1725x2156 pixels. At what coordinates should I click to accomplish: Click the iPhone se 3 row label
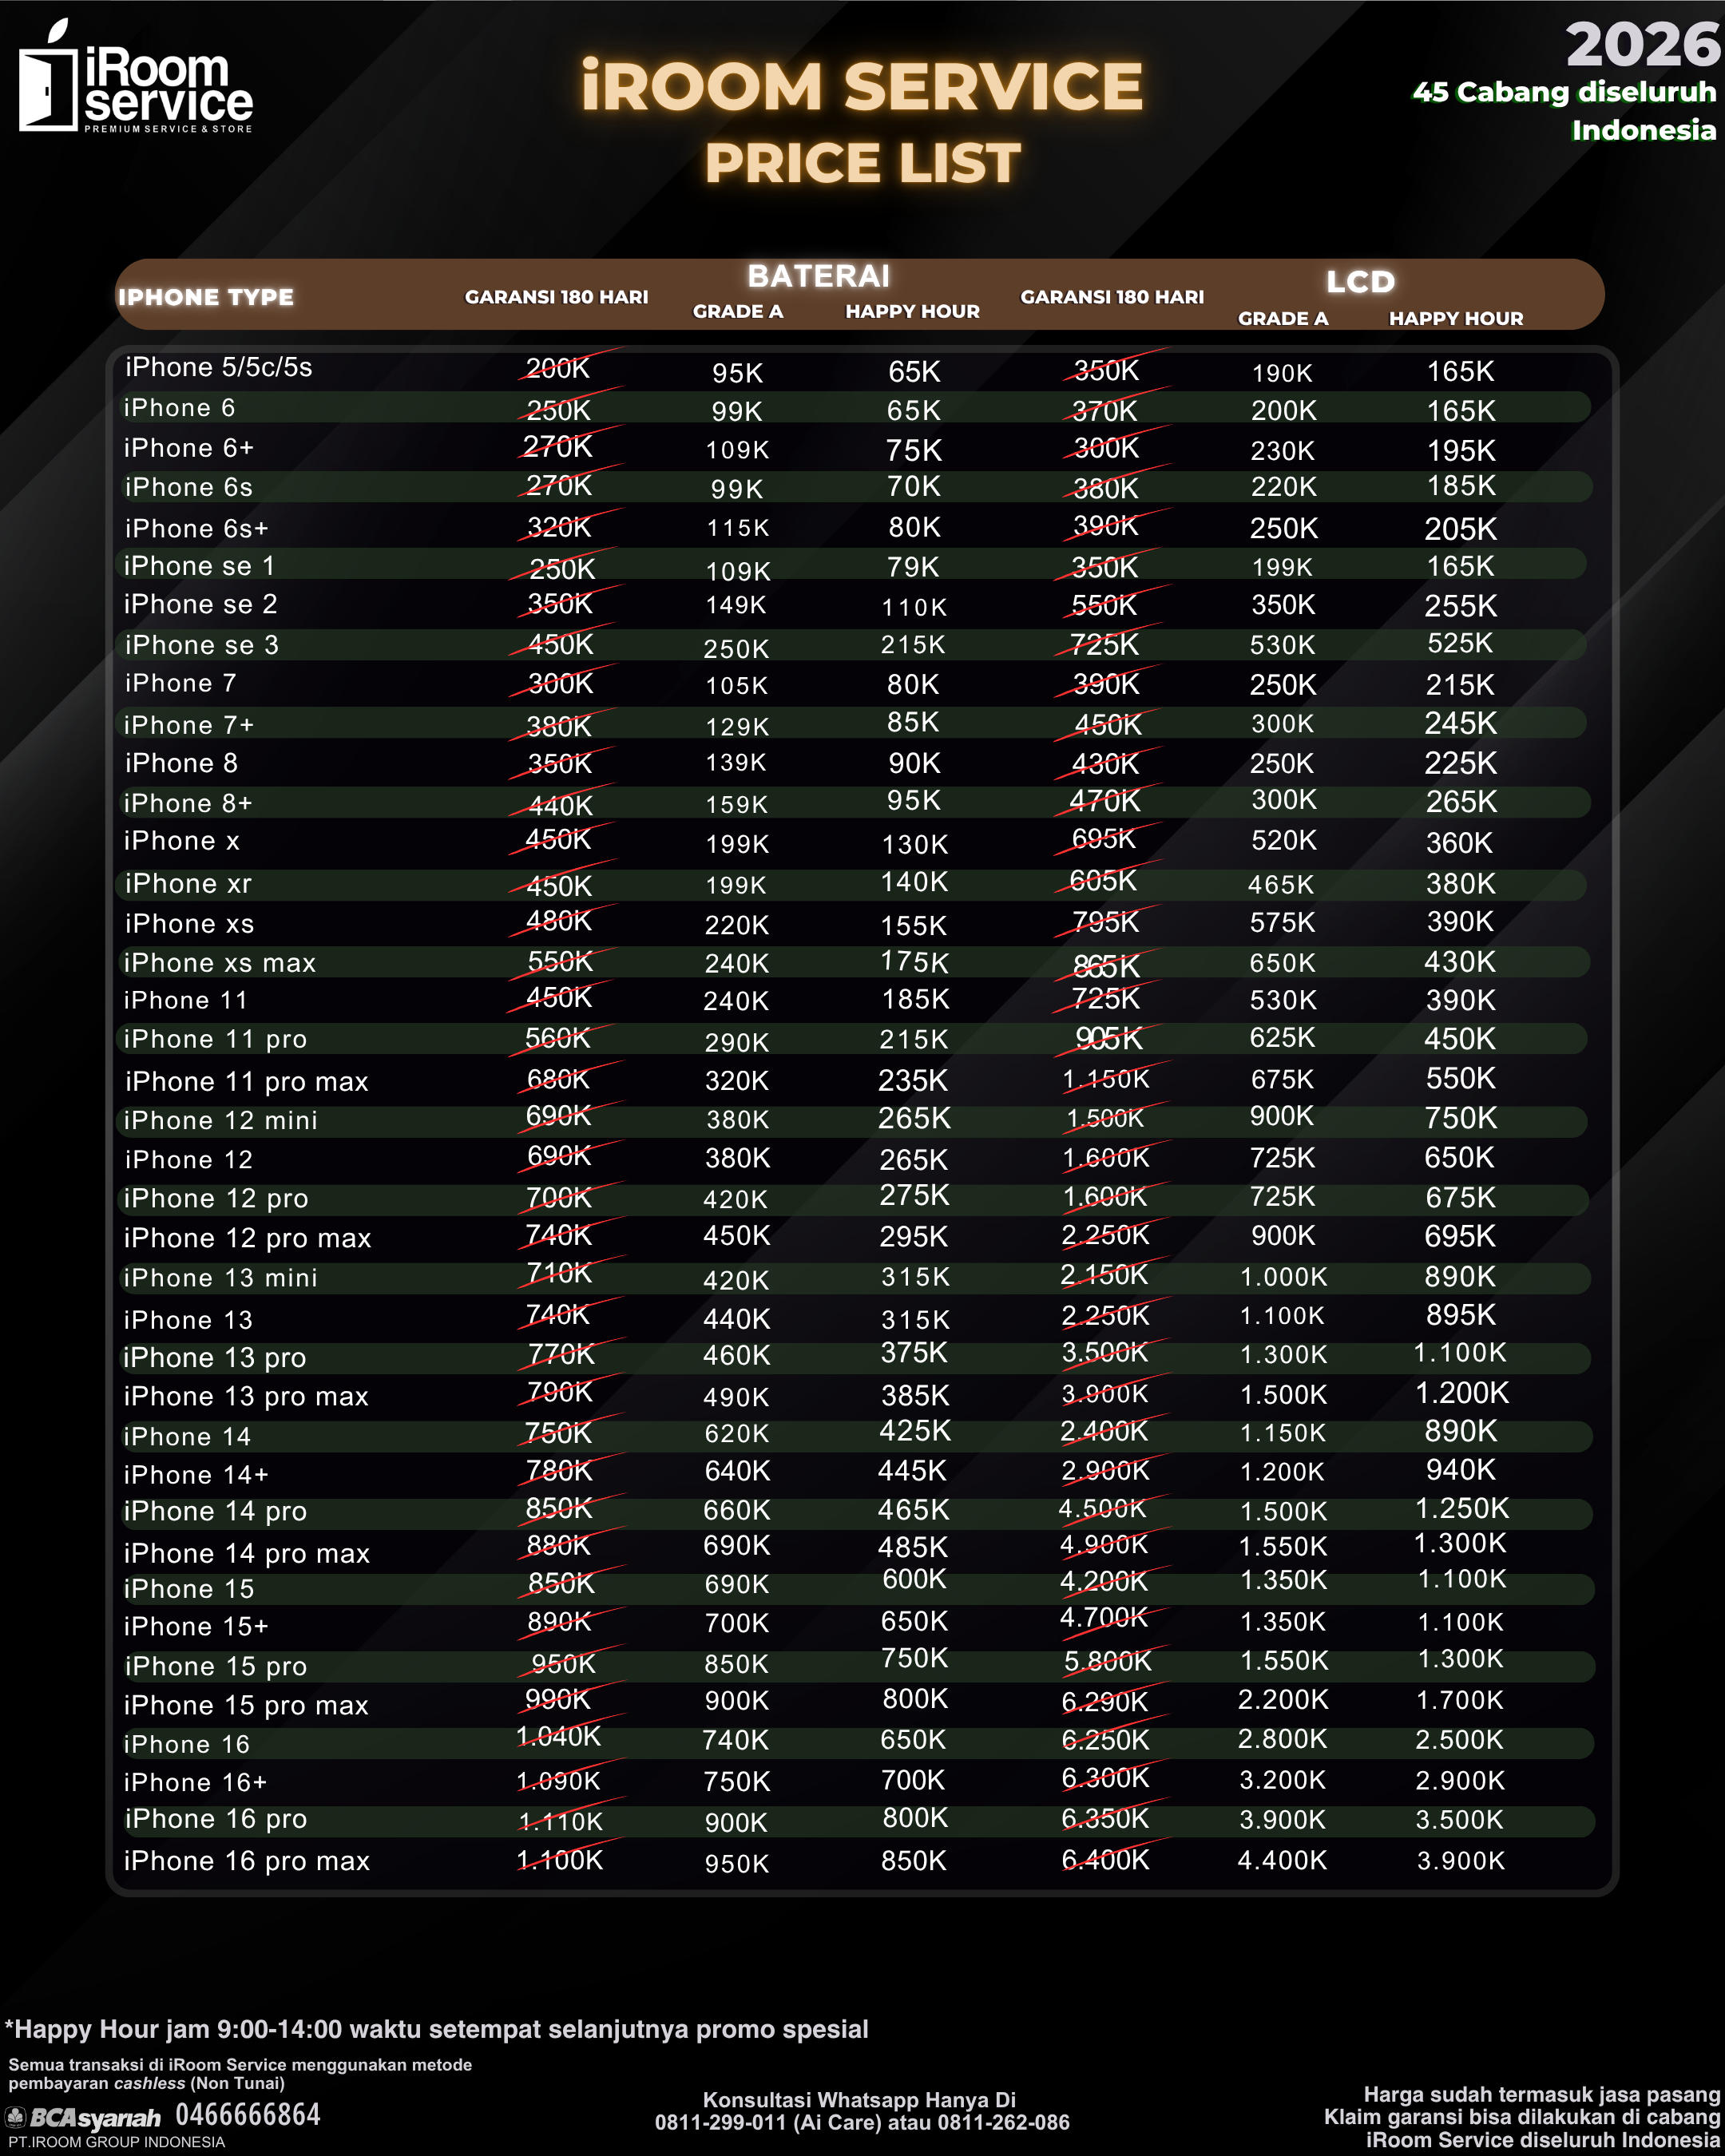(x=202, y=645)
